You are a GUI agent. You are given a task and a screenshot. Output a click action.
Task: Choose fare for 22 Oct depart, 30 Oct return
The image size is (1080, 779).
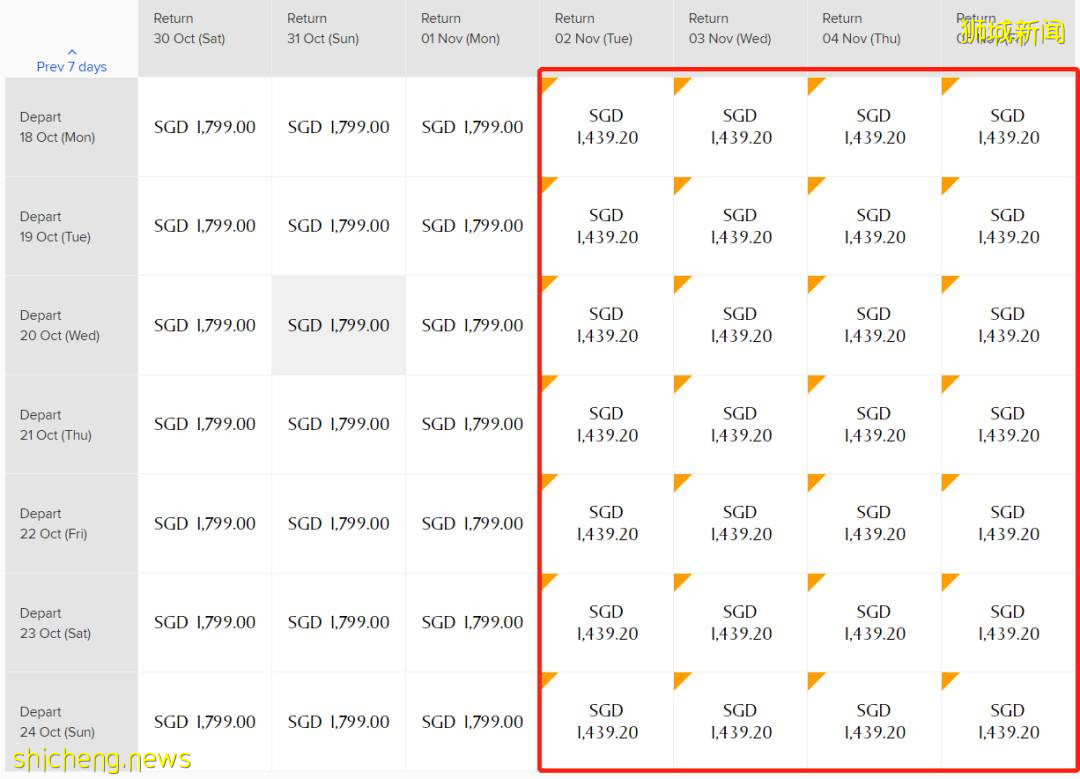tap(204, 523)
